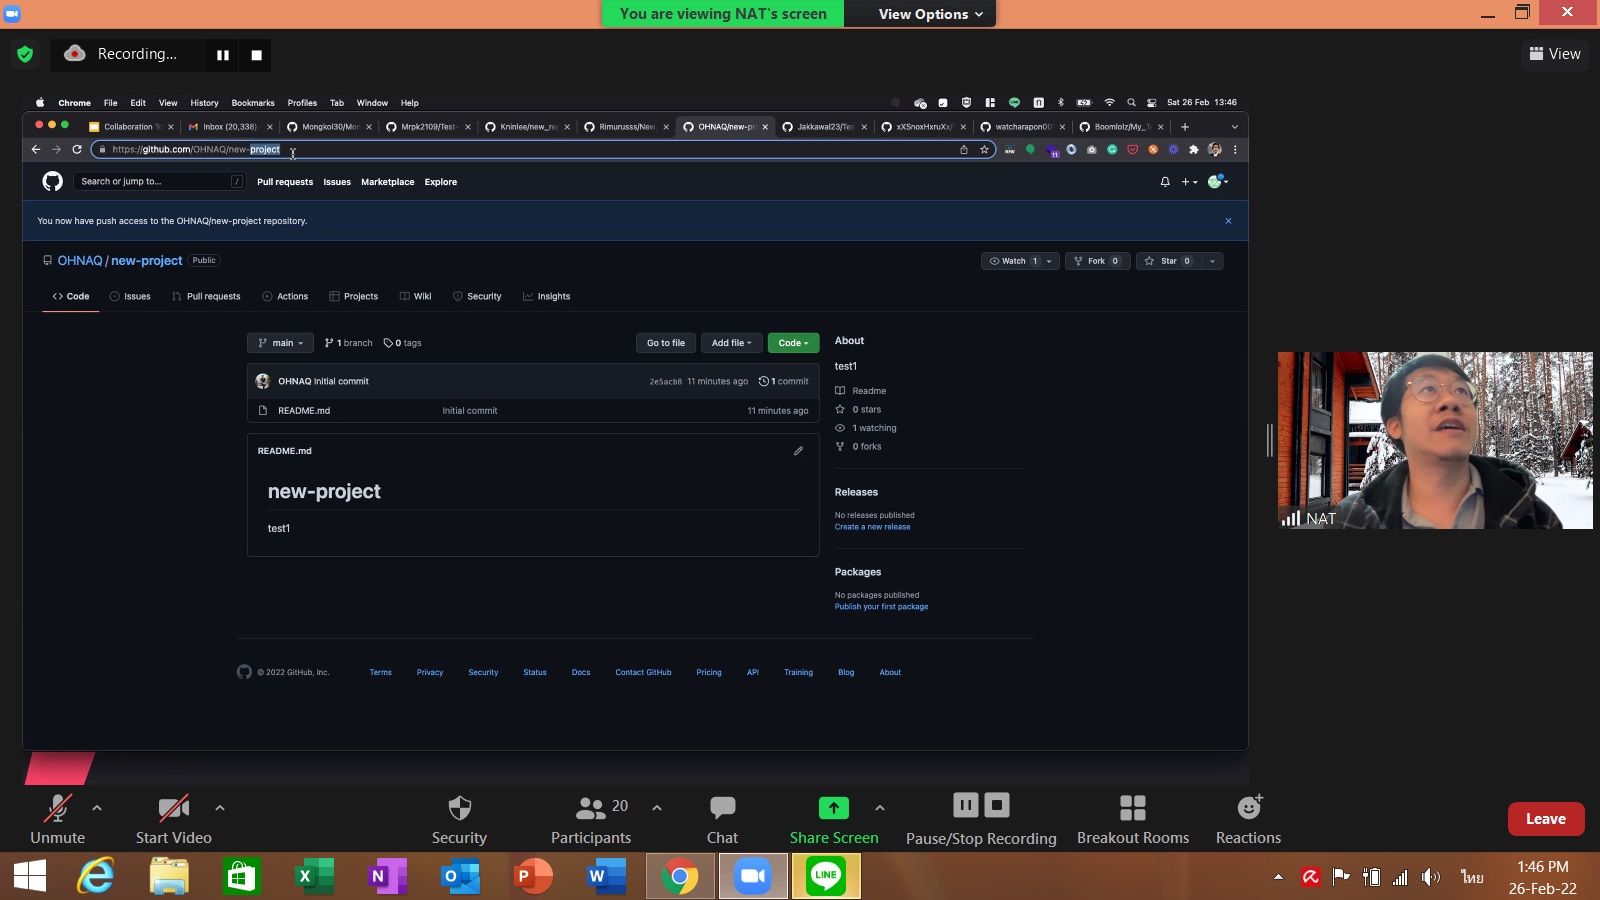The image size is (1600, 900).
Task: Open Outlook from the Windows taskbar
Action: (x=460, y=877)
